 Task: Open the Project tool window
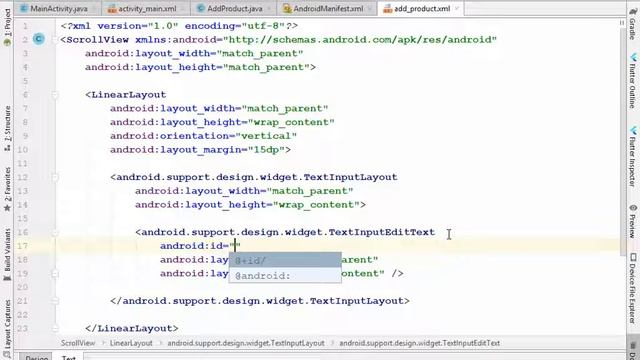7,27
